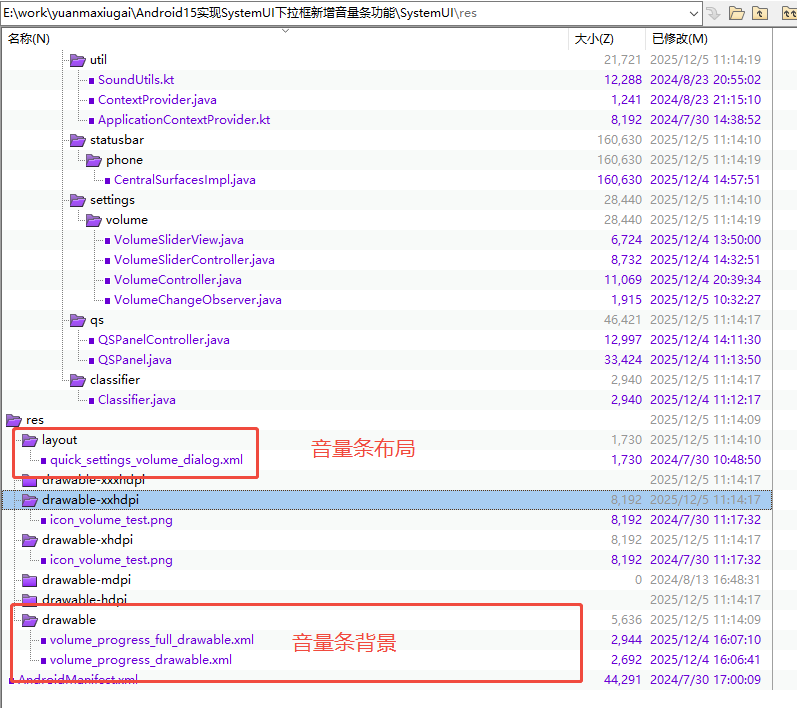Sort by the 已修改(M) column header

pyautogui.click(x=680, y=39)
